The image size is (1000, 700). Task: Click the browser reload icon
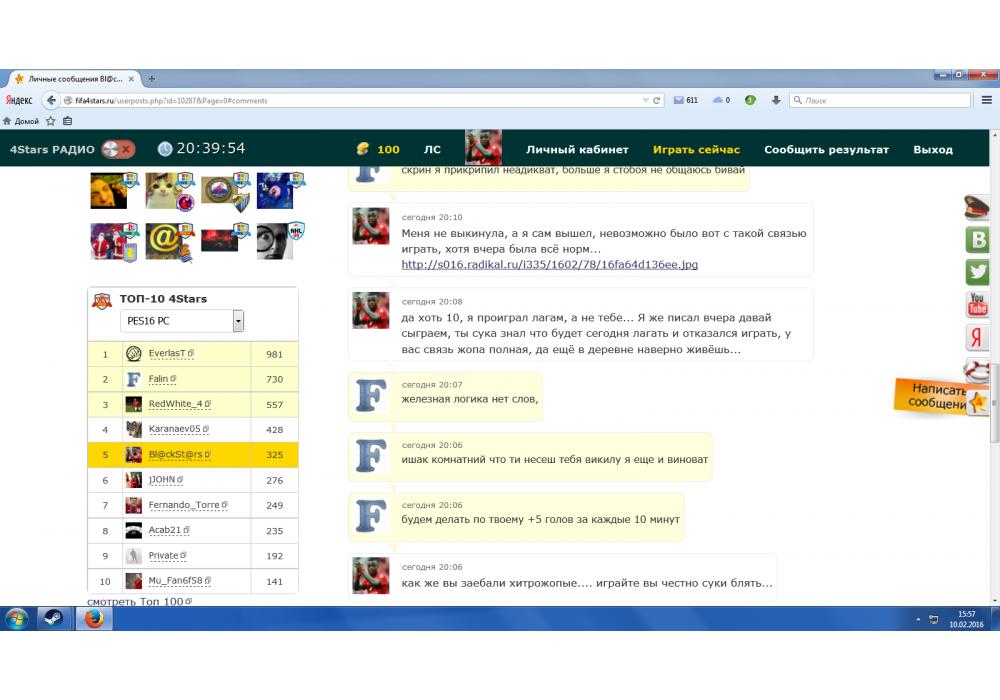click(656, 101)
